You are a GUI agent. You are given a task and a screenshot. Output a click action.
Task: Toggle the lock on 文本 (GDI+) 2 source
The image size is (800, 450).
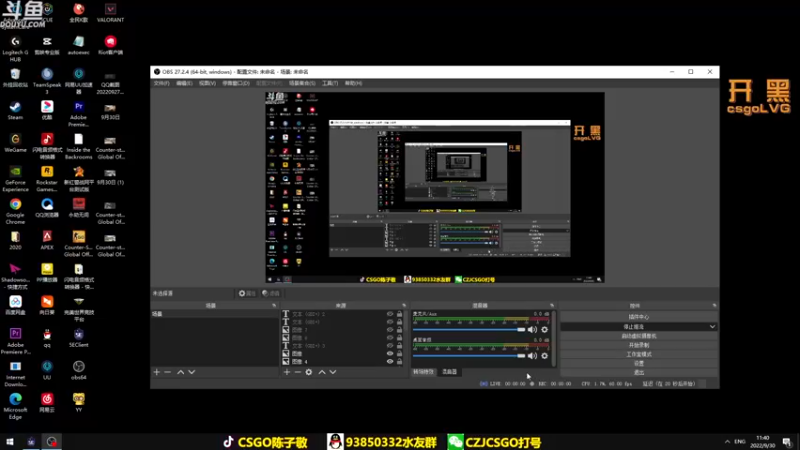[x=399, y=314]
